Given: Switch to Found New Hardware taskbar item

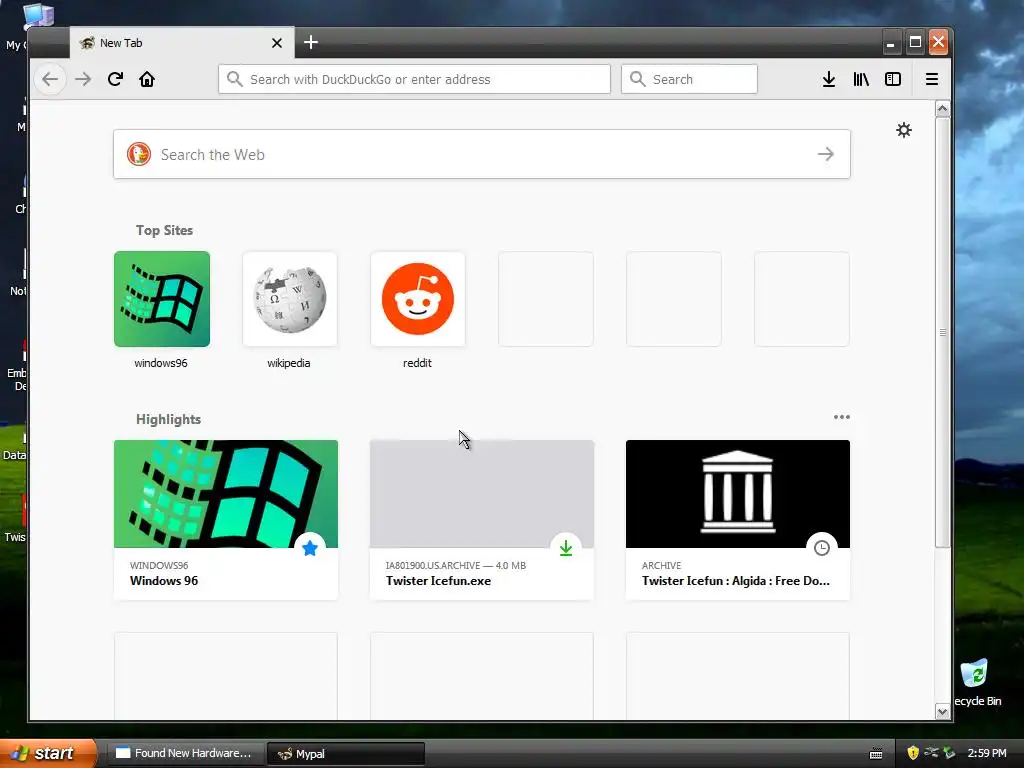Looking at the screenshot, I should click(184, 754).
